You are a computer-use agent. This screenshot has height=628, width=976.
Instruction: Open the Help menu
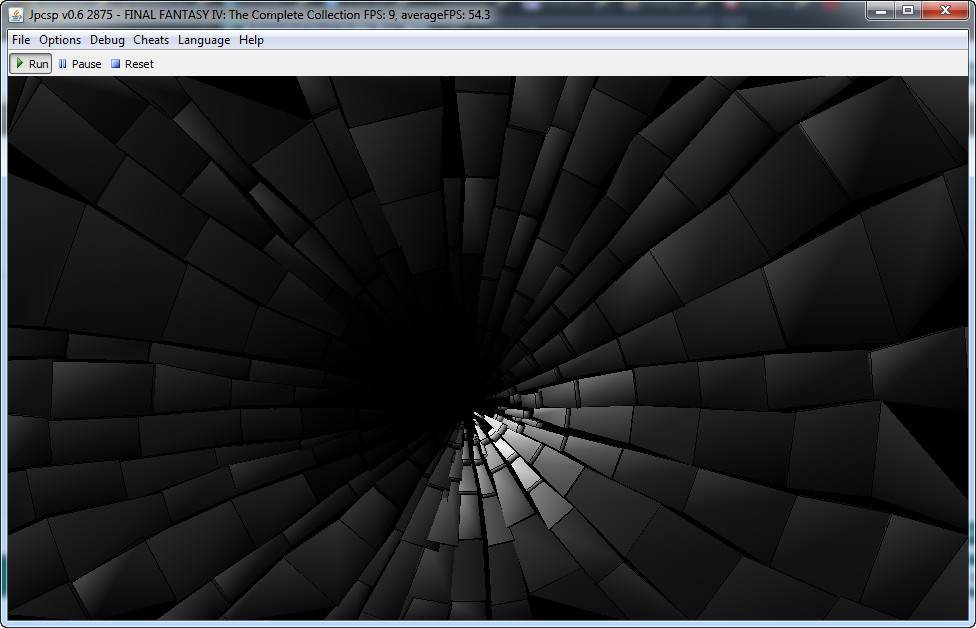click(251, 40)
